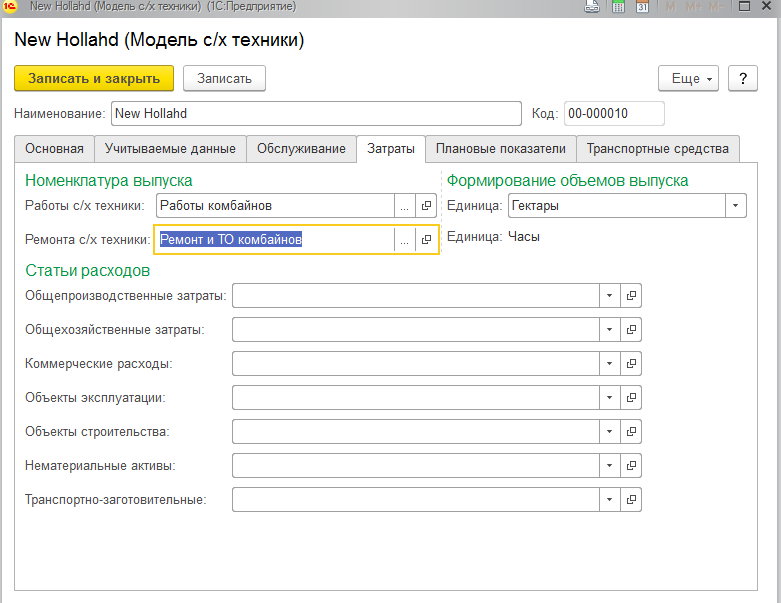Expand Объекты эксплуатации dropdown
Screen dimensions: 781x603
tap(609, 397)
